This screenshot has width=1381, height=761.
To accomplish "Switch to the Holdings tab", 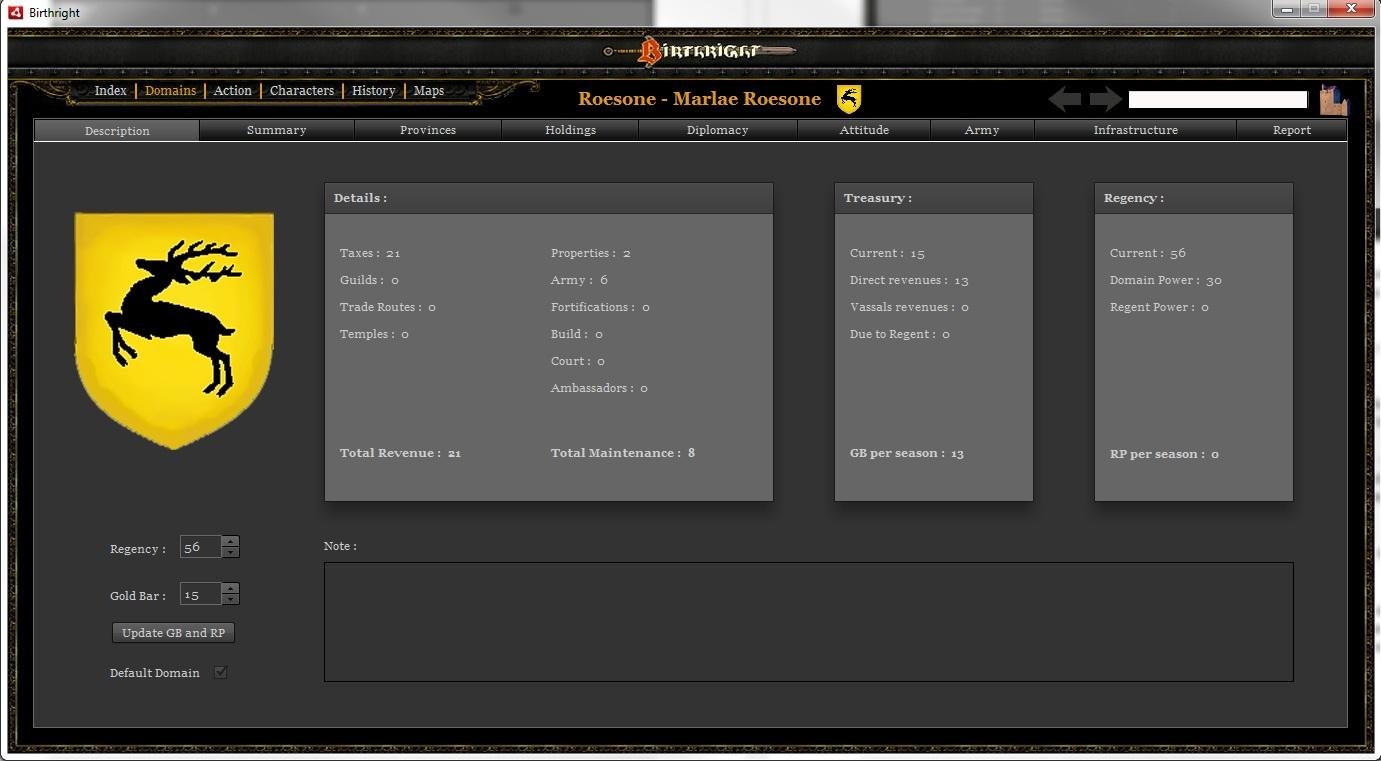I will coord(570,130).
